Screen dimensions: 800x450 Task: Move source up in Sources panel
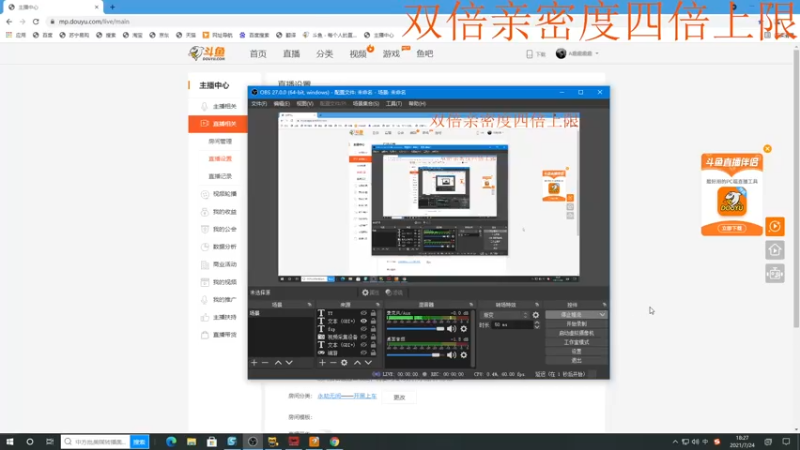pyautogui.click(x=357, y=362)
